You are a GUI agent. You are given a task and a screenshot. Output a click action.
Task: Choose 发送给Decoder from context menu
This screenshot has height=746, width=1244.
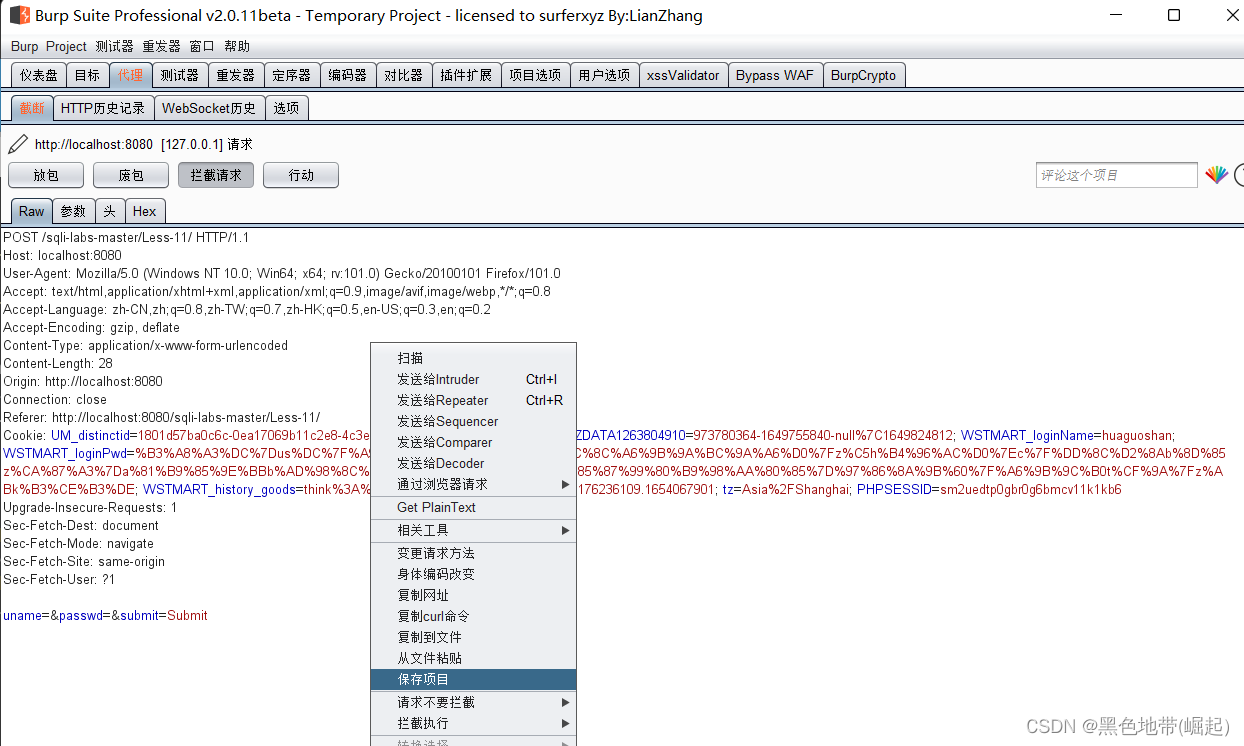[473, 463]
